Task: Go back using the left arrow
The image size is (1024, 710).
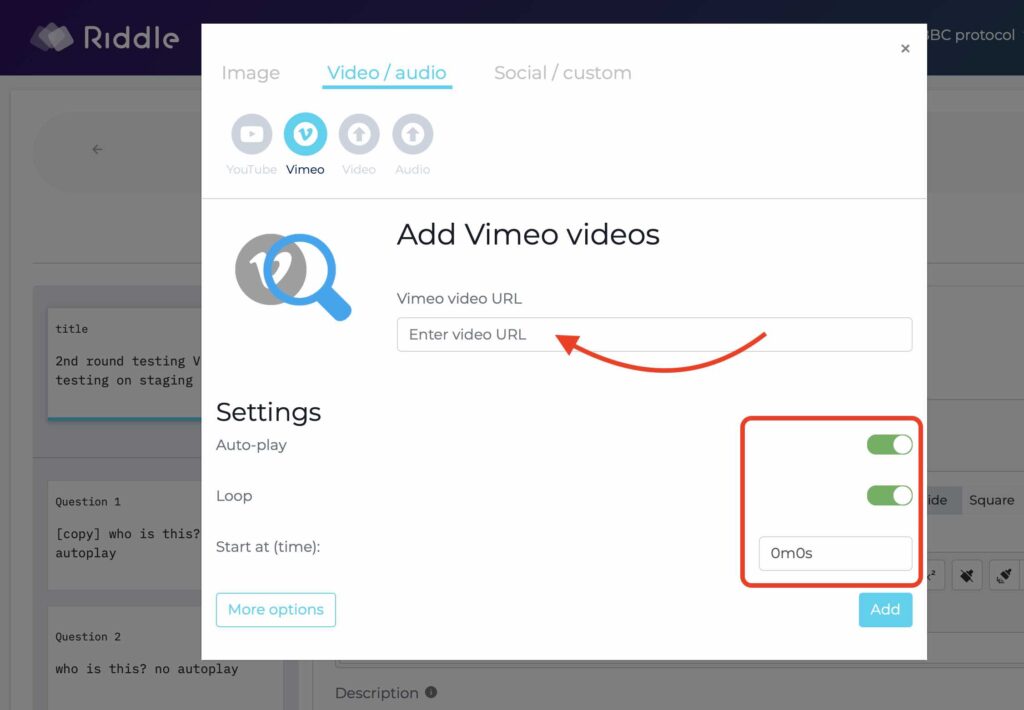Action: pos(97,150)
